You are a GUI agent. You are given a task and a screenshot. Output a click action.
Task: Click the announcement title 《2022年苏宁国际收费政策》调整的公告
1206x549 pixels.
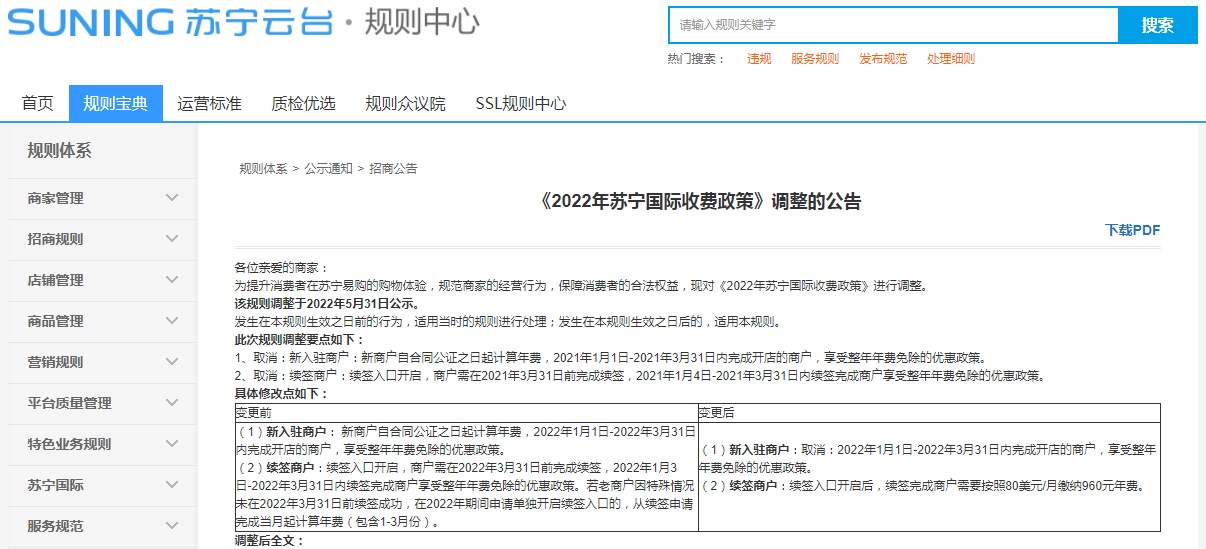[x=698, y=201]
